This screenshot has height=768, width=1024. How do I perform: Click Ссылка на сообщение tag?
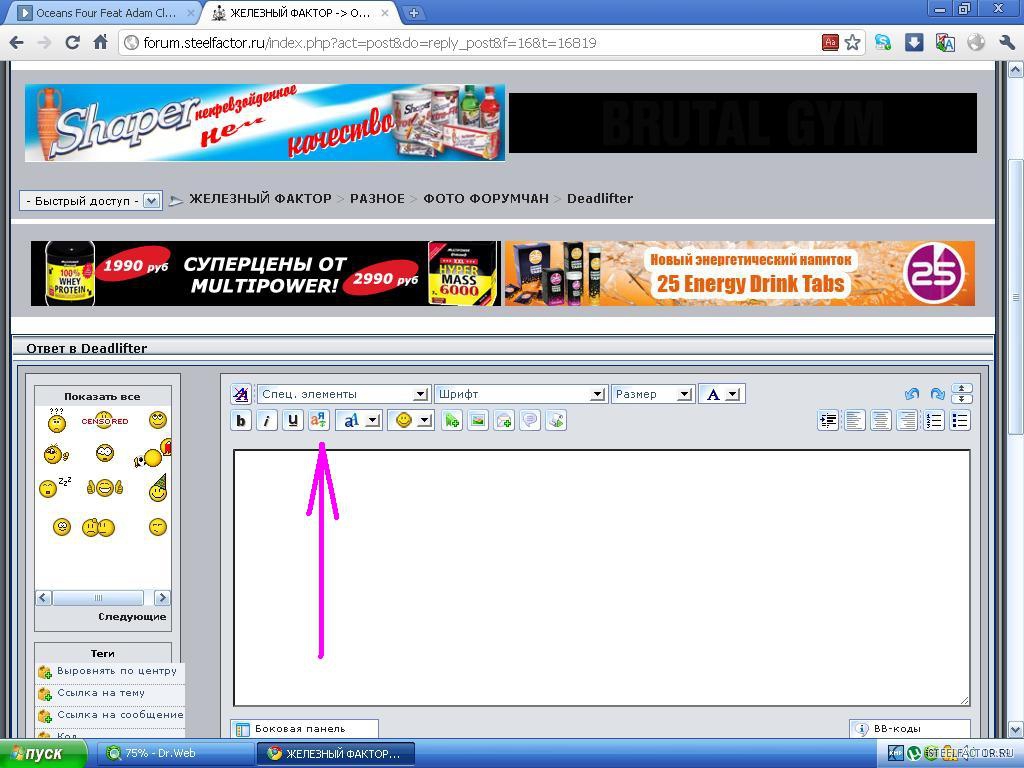120,715
